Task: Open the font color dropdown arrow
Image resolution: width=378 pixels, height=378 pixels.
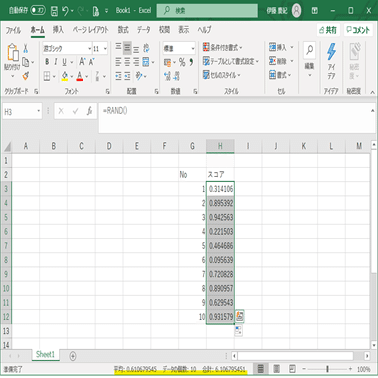Action: (x=87, y=77)
